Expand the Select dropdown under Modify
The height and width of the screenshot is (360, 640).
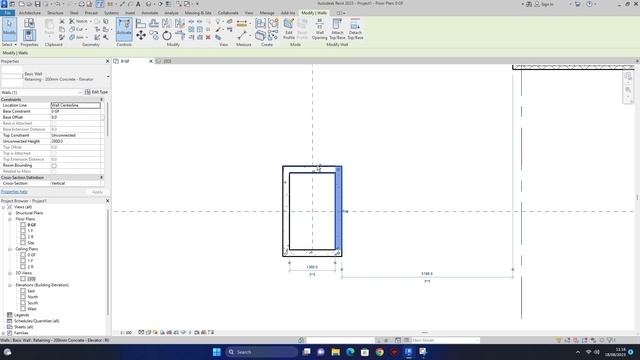point(9,44)
